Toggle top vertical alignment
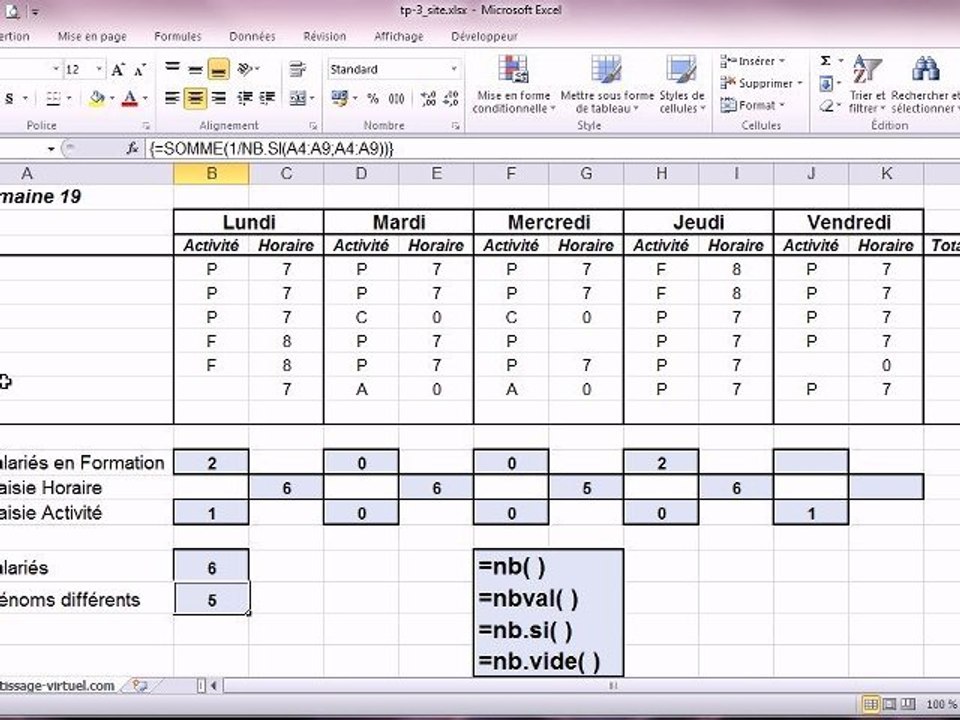This screenshot has height=720, width=960. click(173, 69)
